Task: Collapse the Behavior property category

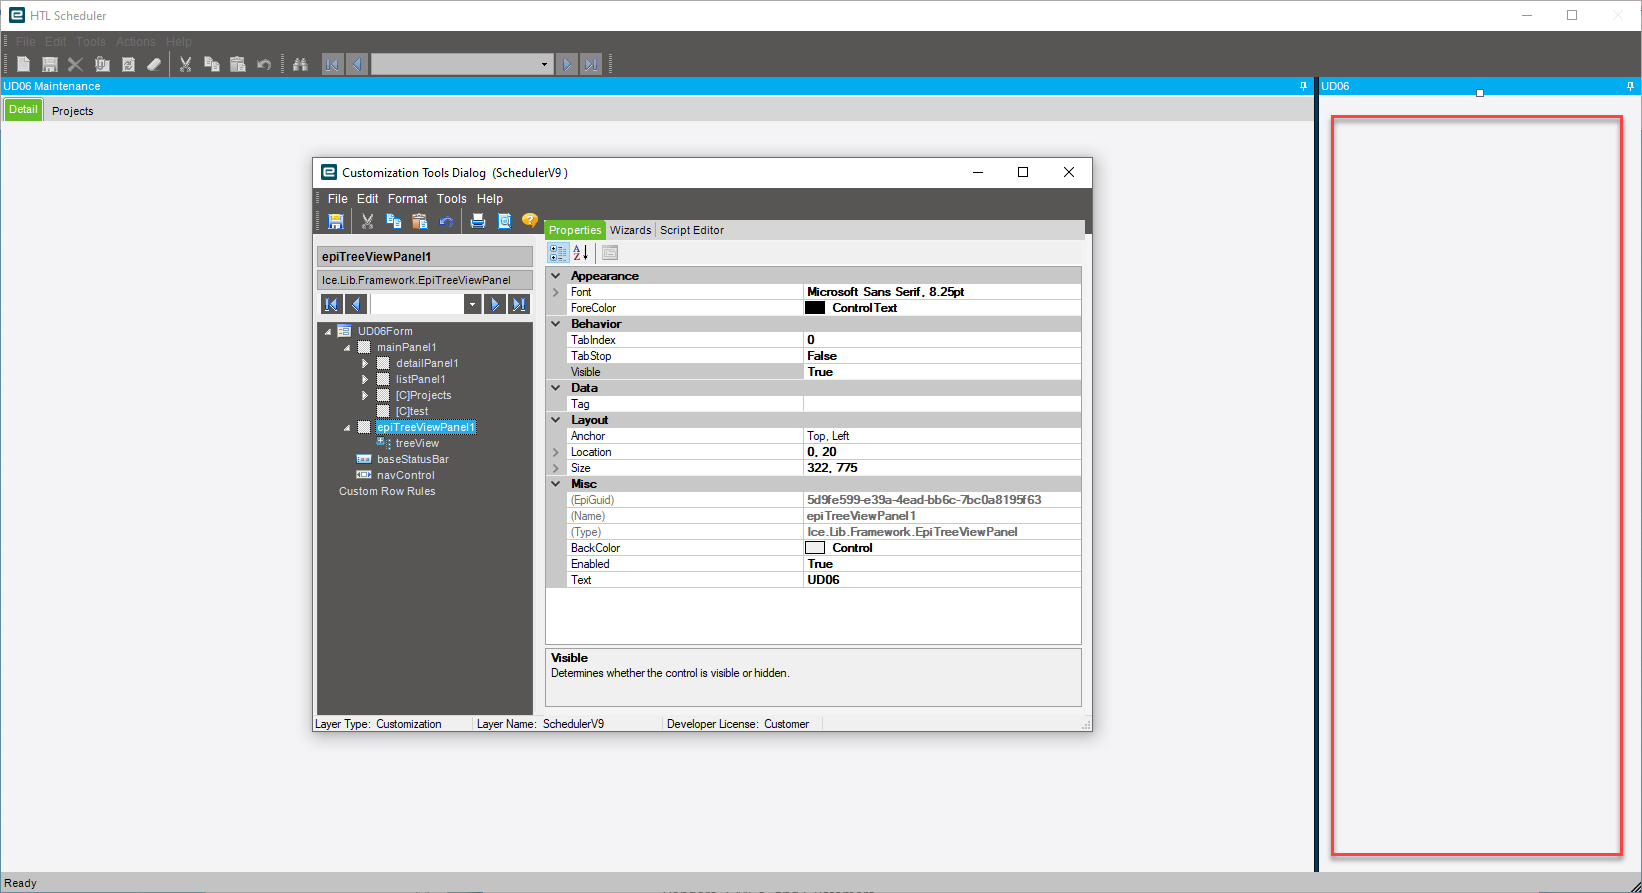Action: coord(556,324)
